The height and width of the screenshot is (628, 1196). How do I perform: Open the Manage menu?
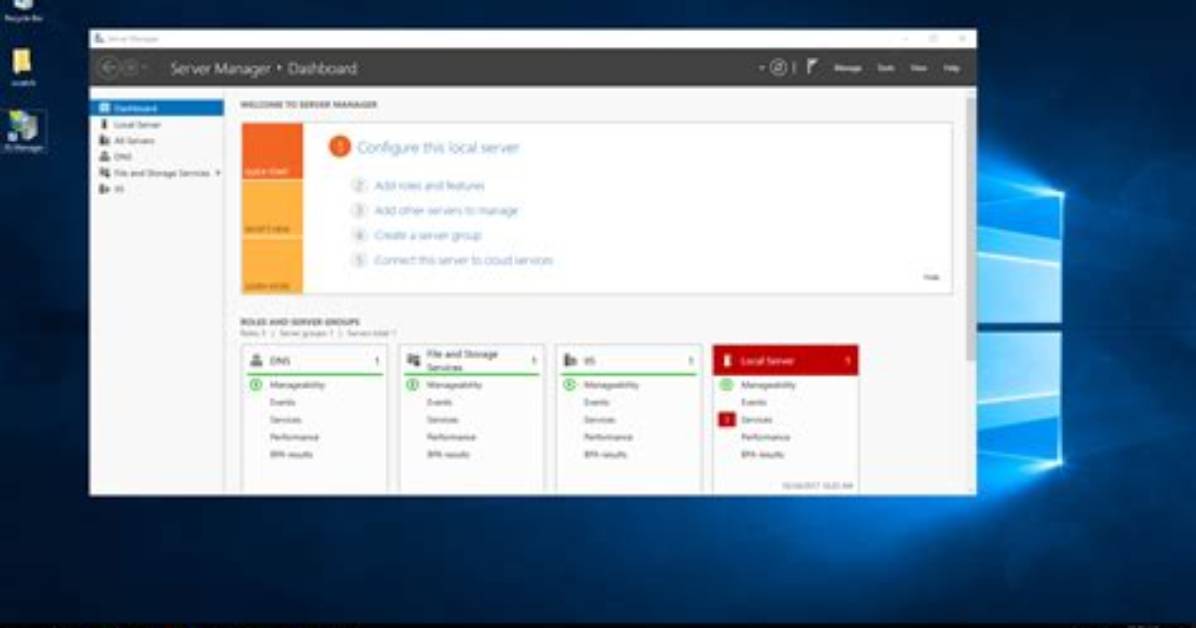pos(847,68)
